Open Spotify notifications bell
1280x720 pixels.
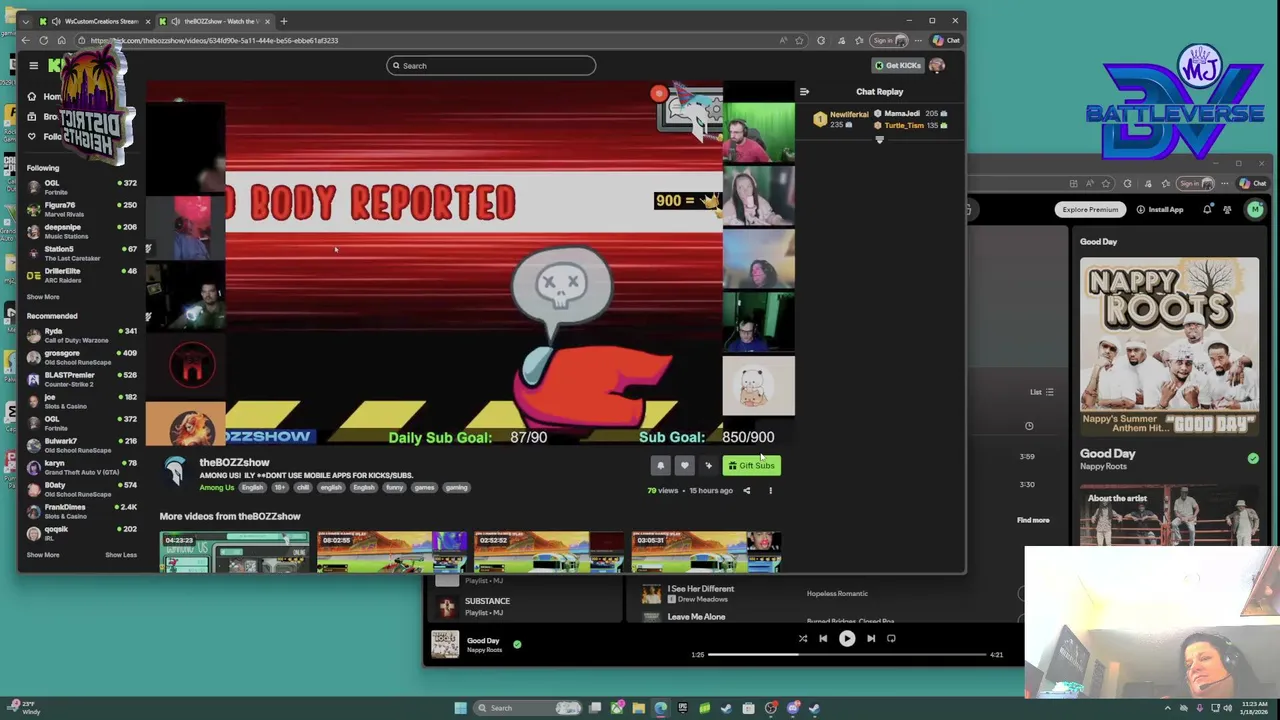[x=1207, y=210]
